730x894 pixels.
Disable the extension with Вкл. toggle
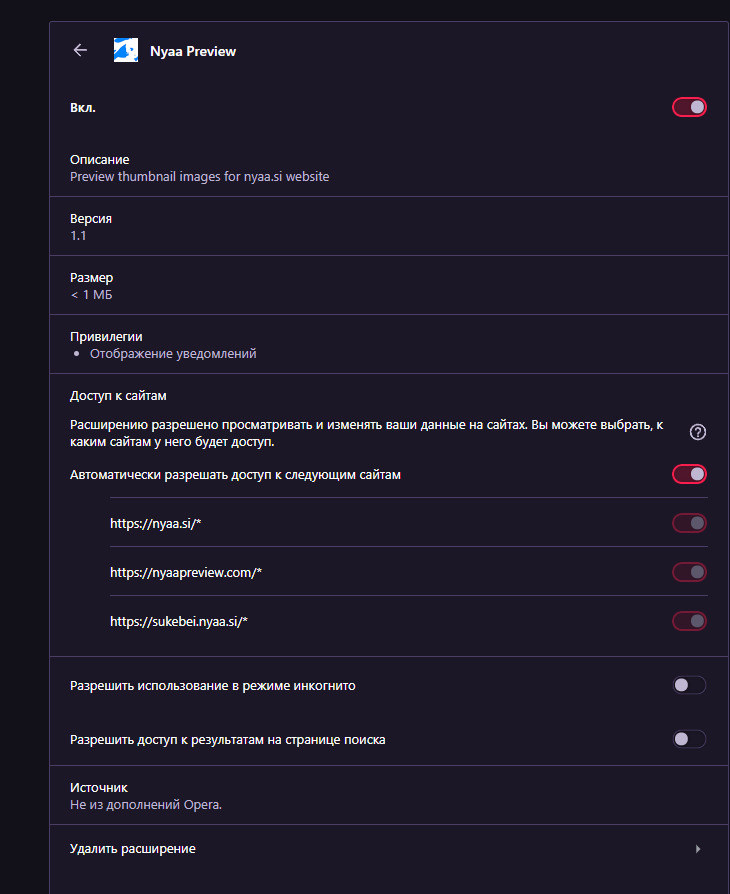(689, 107)
